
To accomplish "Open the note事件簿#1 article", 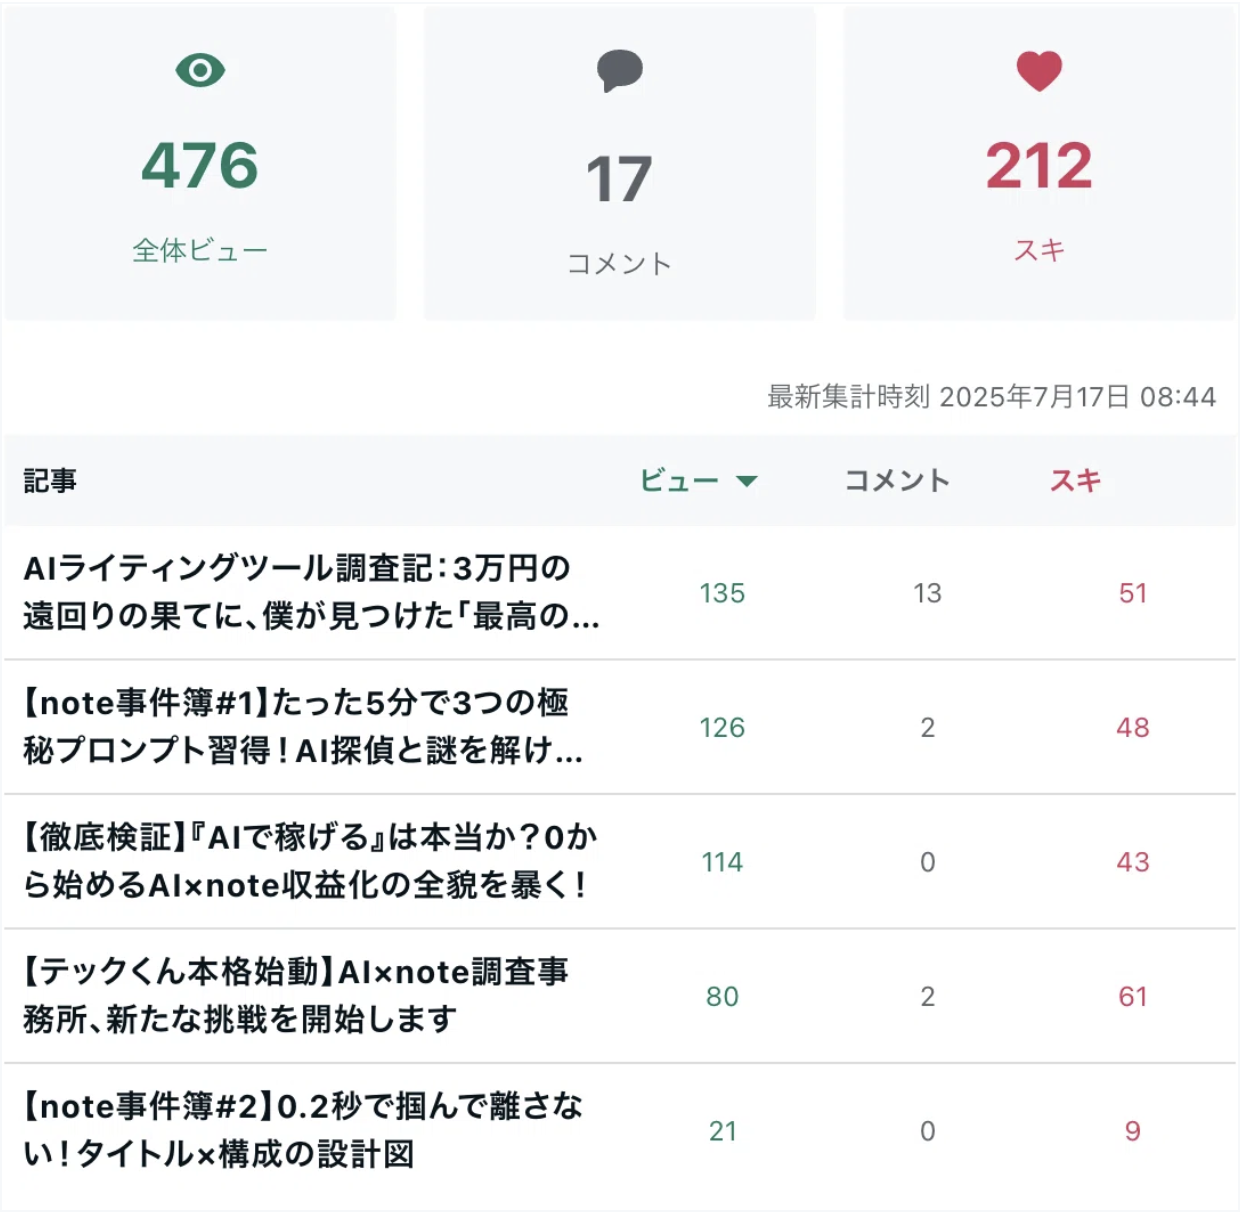I will pyautogui.click(x=302, y=727).
